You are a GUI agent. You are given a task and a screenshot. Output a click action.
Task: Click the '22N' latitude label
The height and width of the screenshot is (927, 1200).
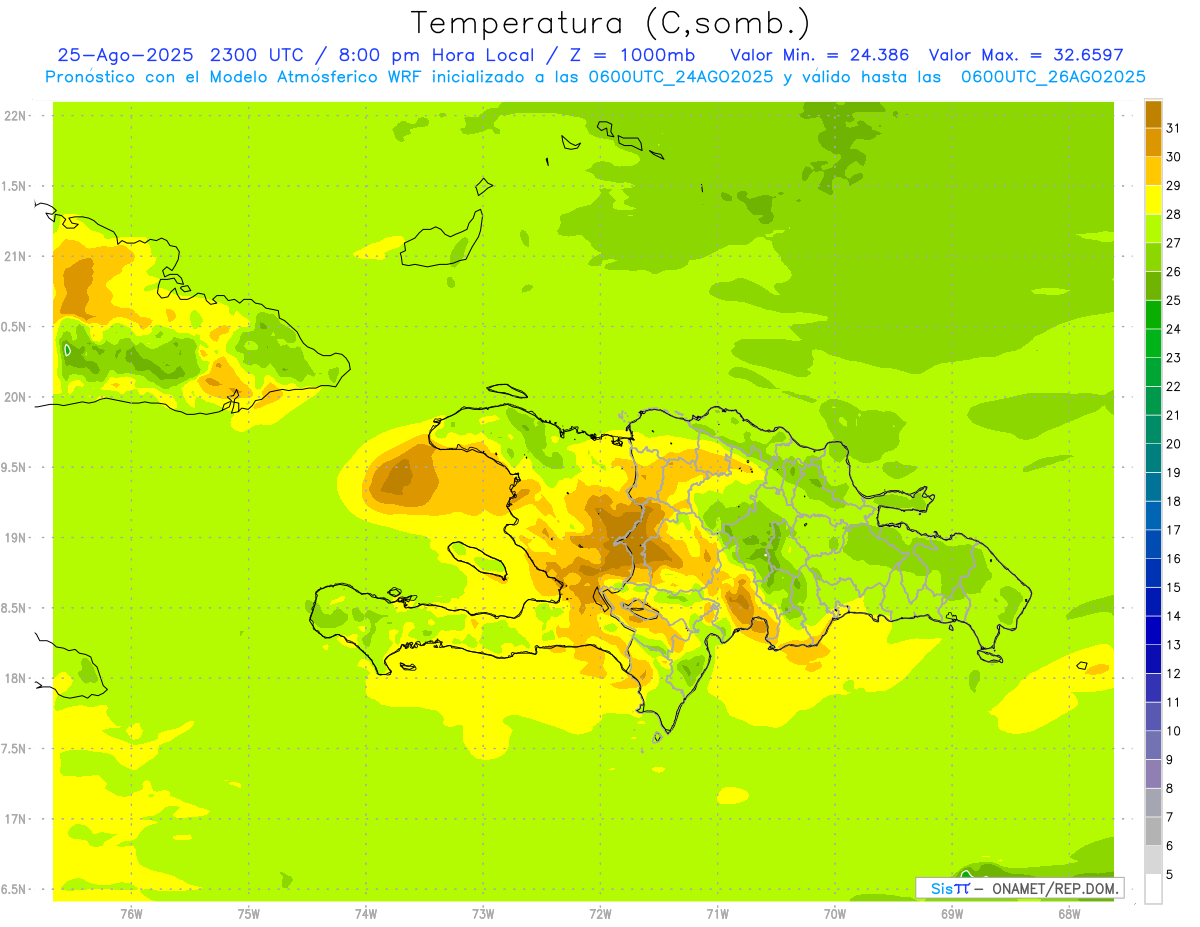pos(15,116)
